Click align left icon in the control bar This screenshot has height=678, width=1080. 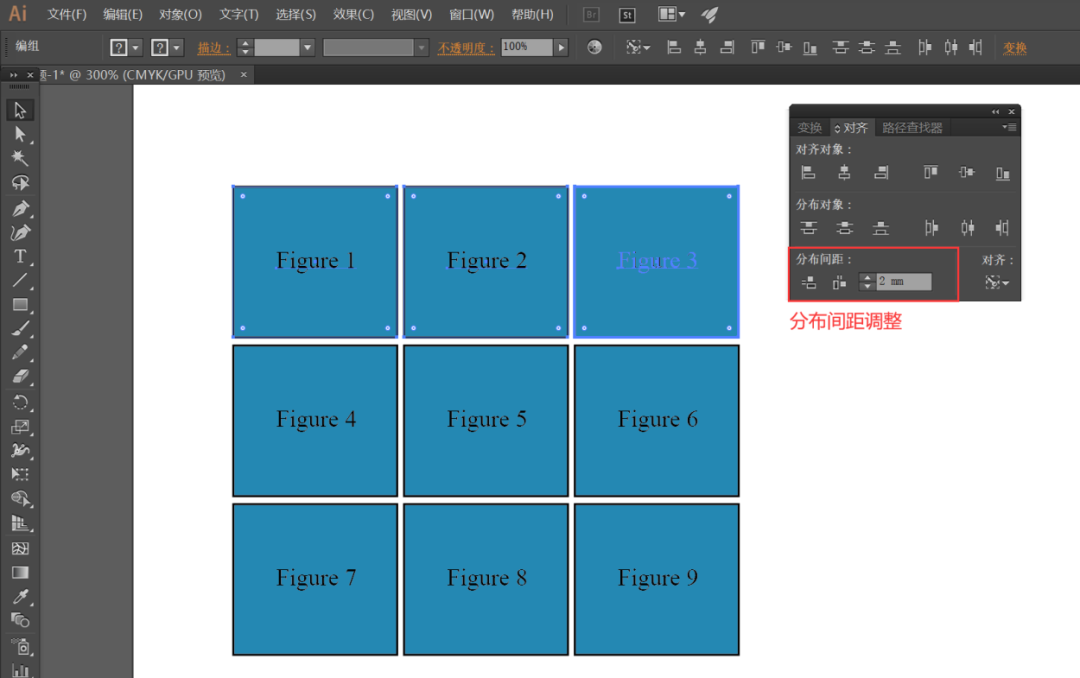point(674,48)
